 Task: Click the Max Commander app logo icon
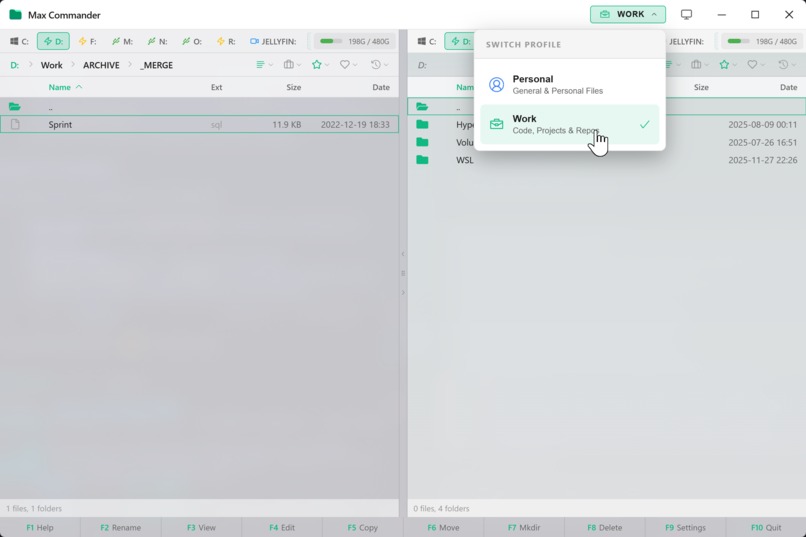(16, 14)
